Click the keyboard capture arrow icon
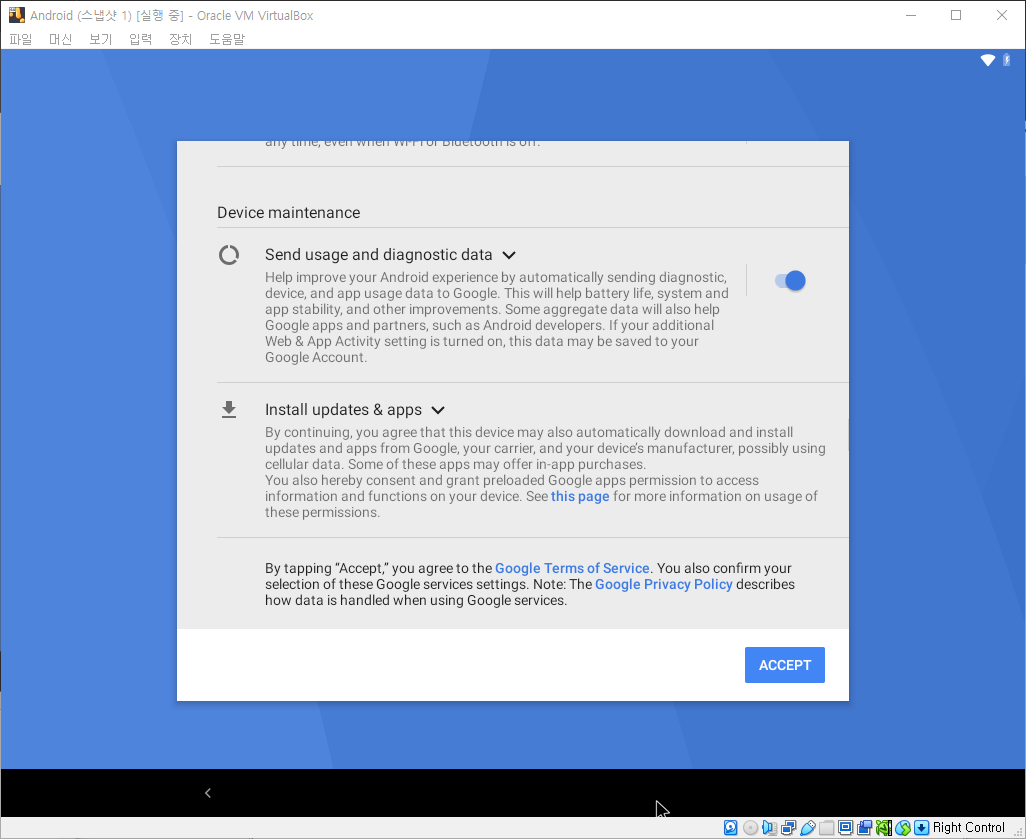Viewport: 1026px width, 839px height. 921,828
